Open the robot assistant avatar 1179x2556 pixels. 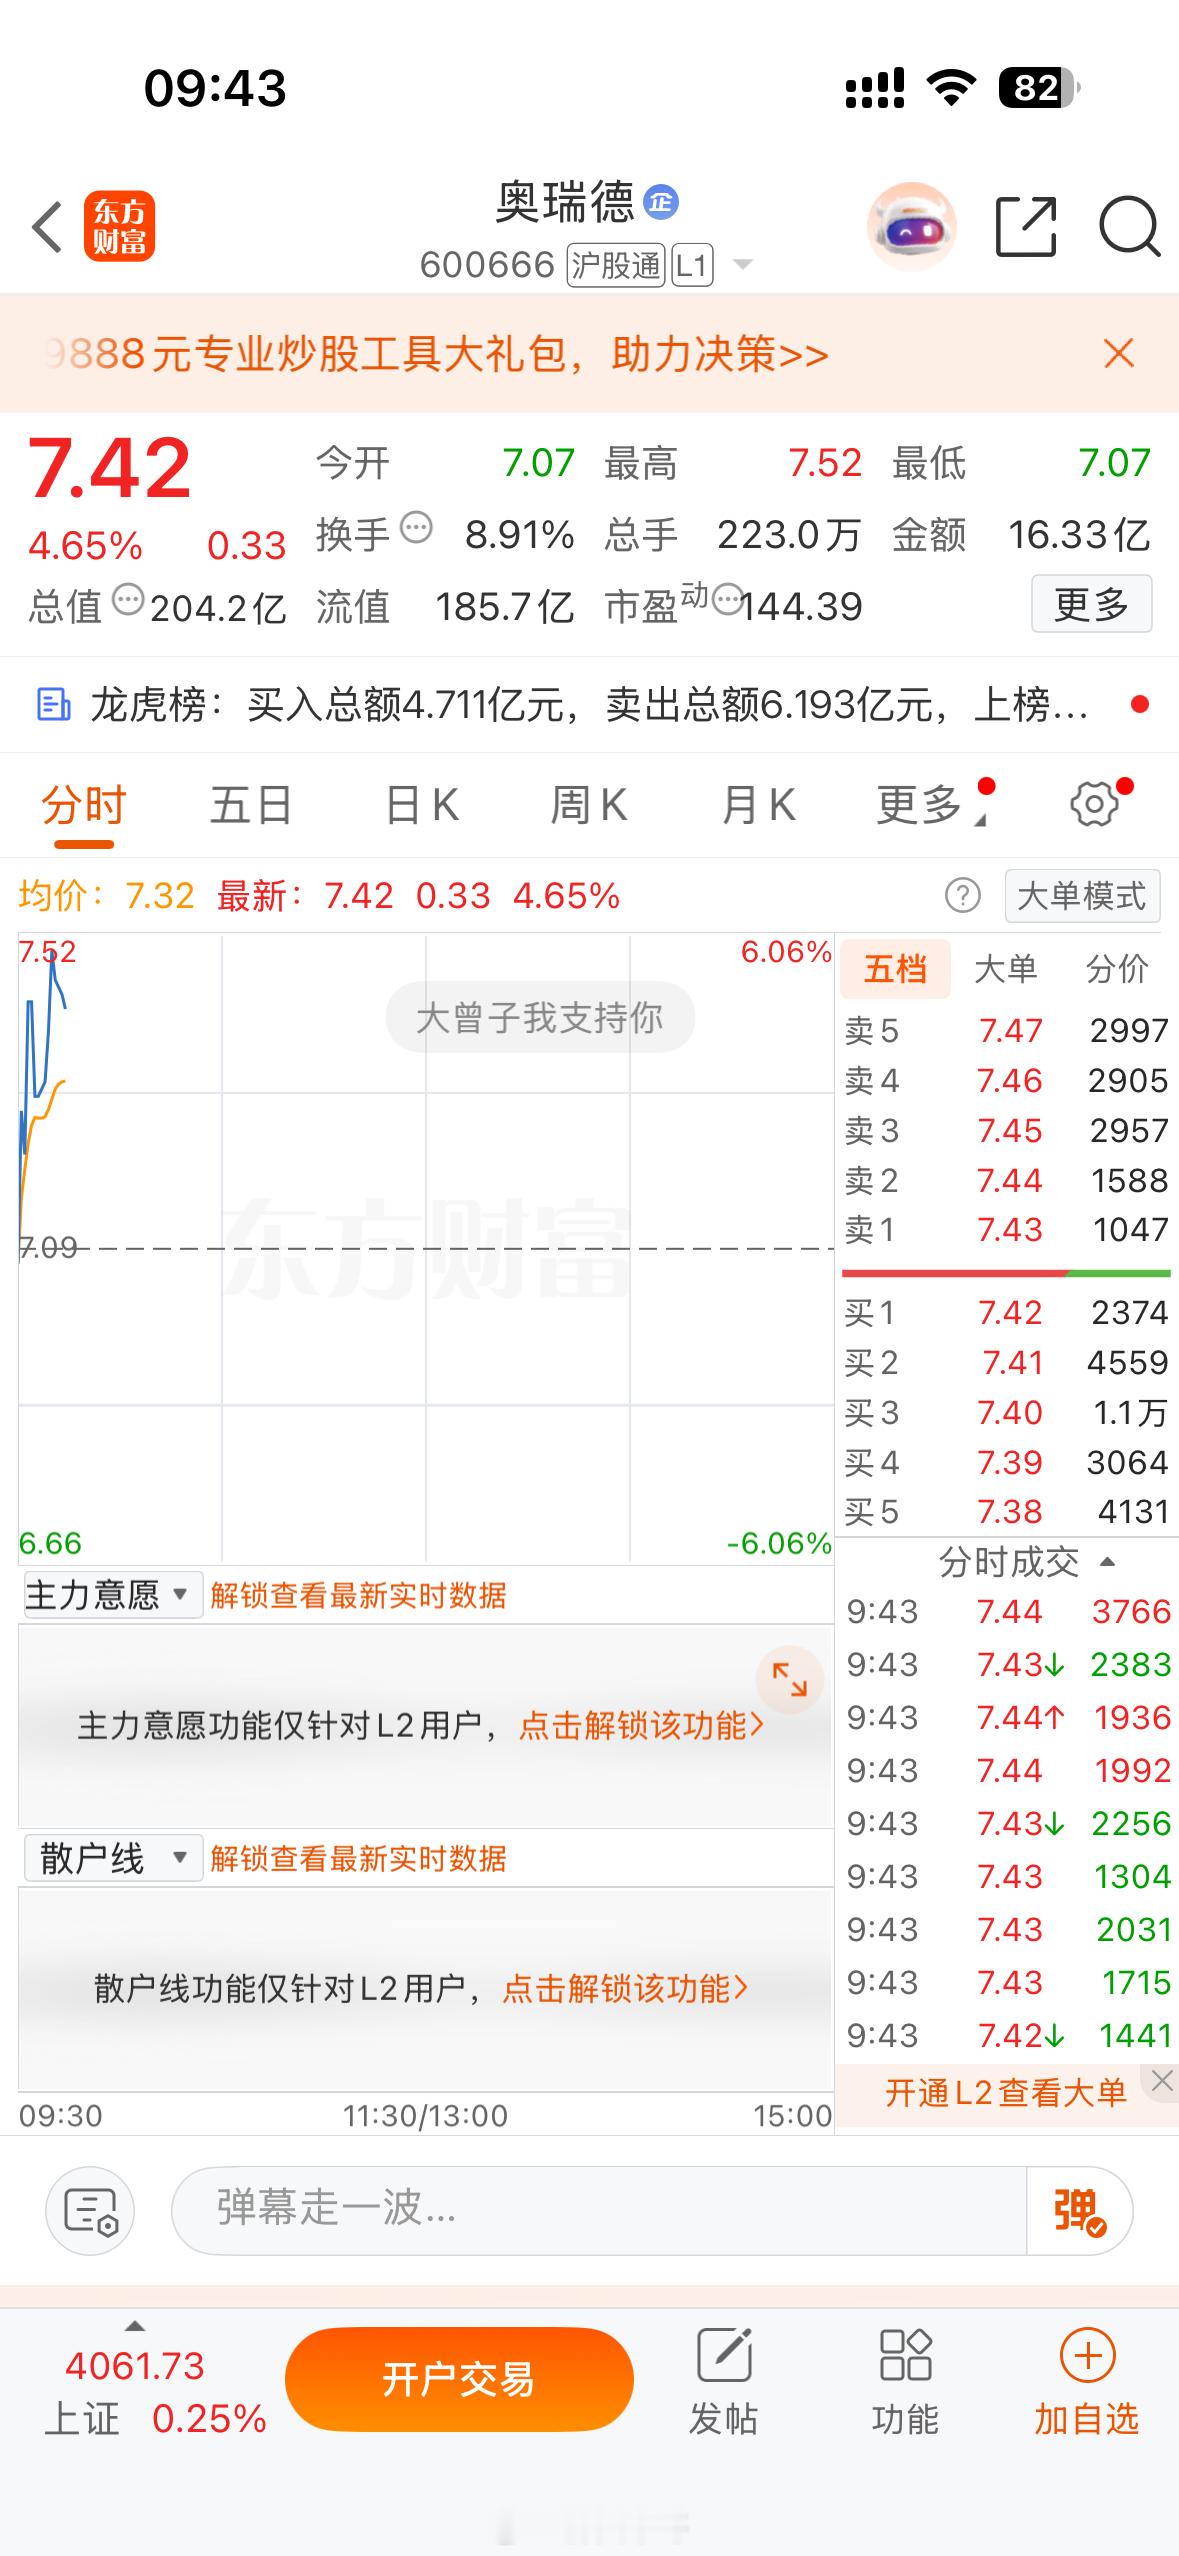point(911,227)
